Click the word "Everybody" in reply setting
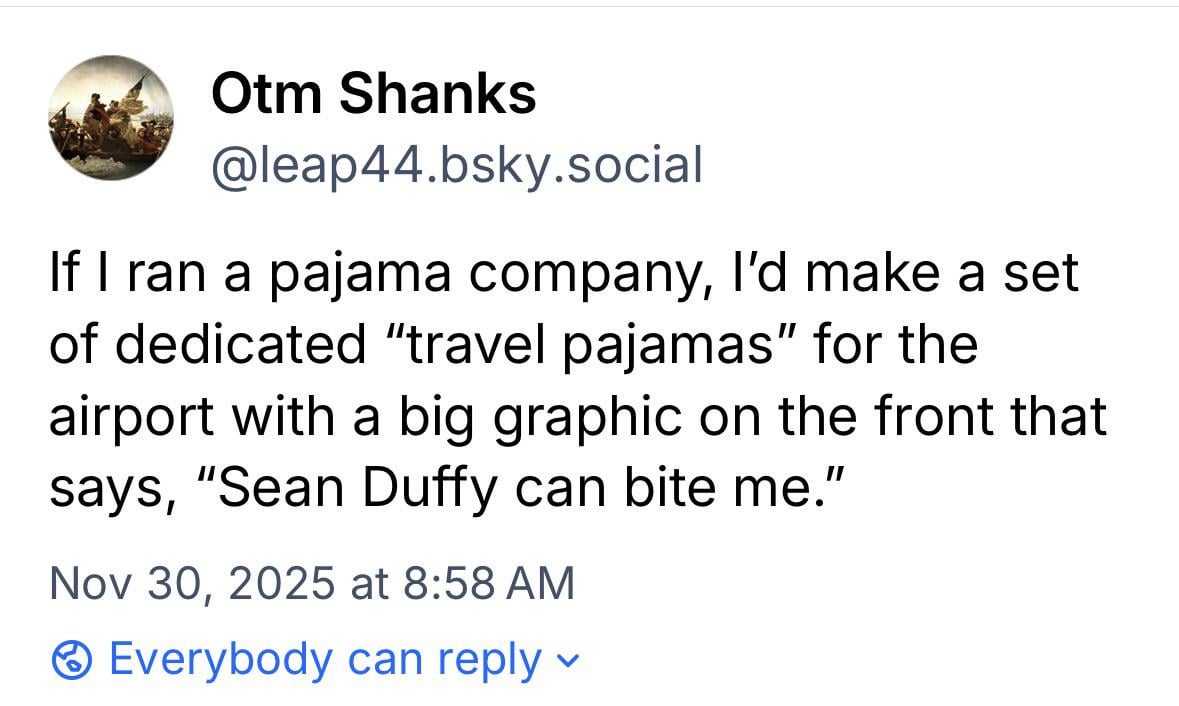 222,661
